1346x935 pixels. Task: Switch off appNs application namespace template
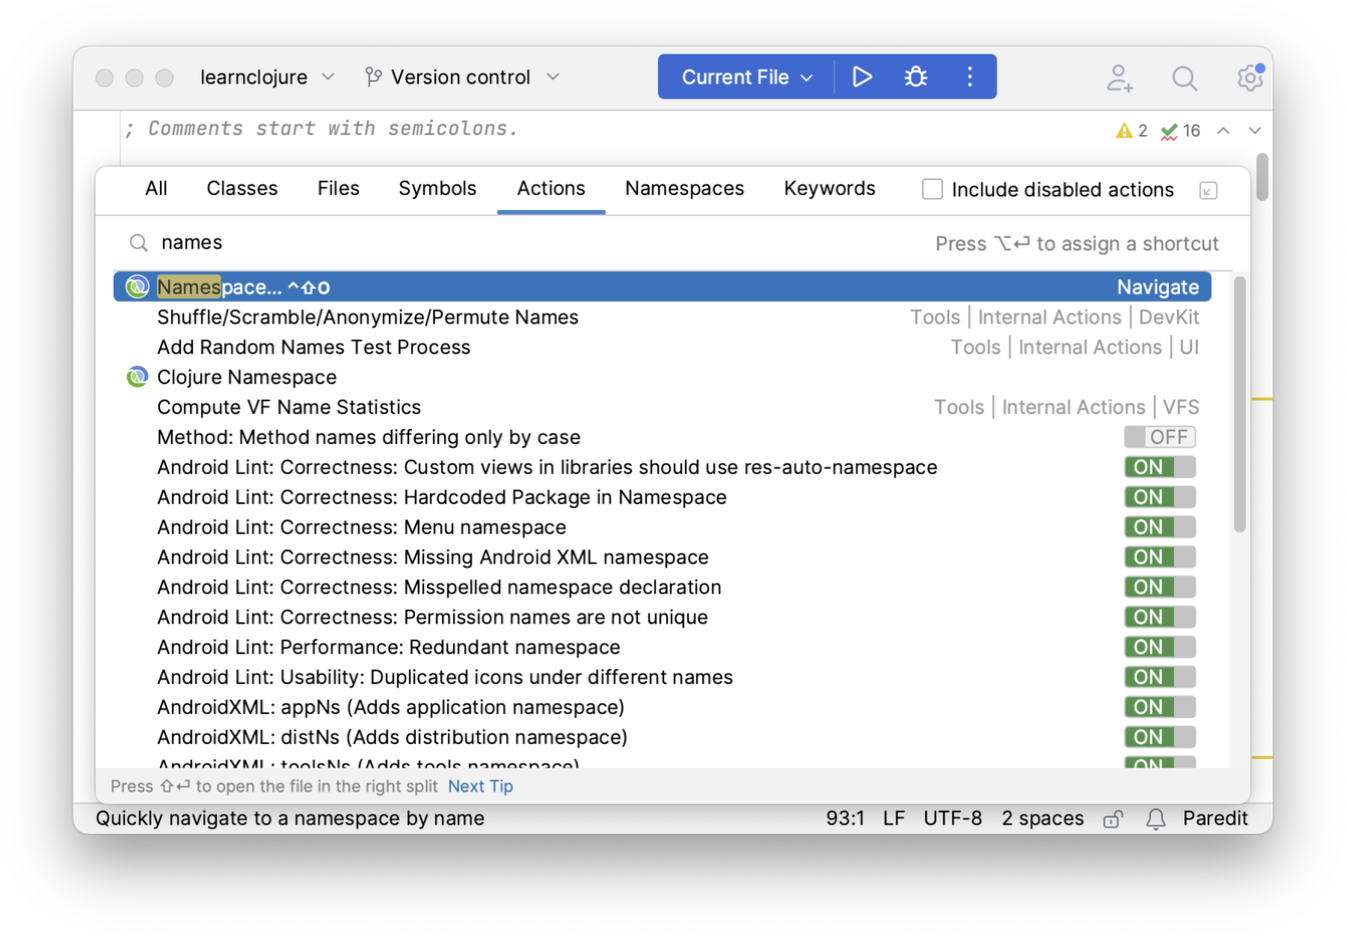click(x=1160, y=707)
